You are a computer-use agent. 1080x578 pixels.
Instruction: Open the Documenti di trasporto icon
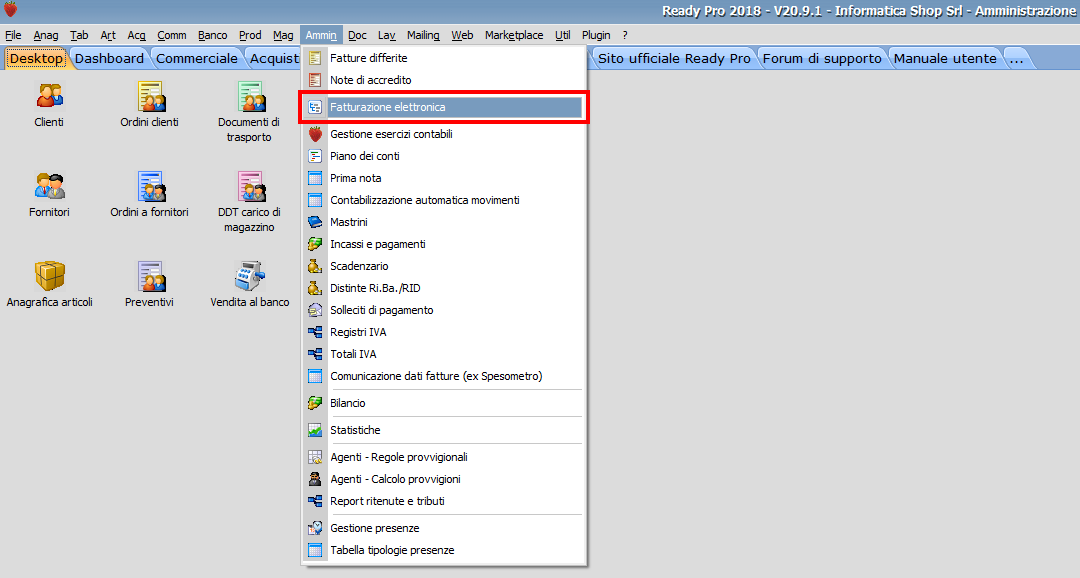click(x=250, y=96)
